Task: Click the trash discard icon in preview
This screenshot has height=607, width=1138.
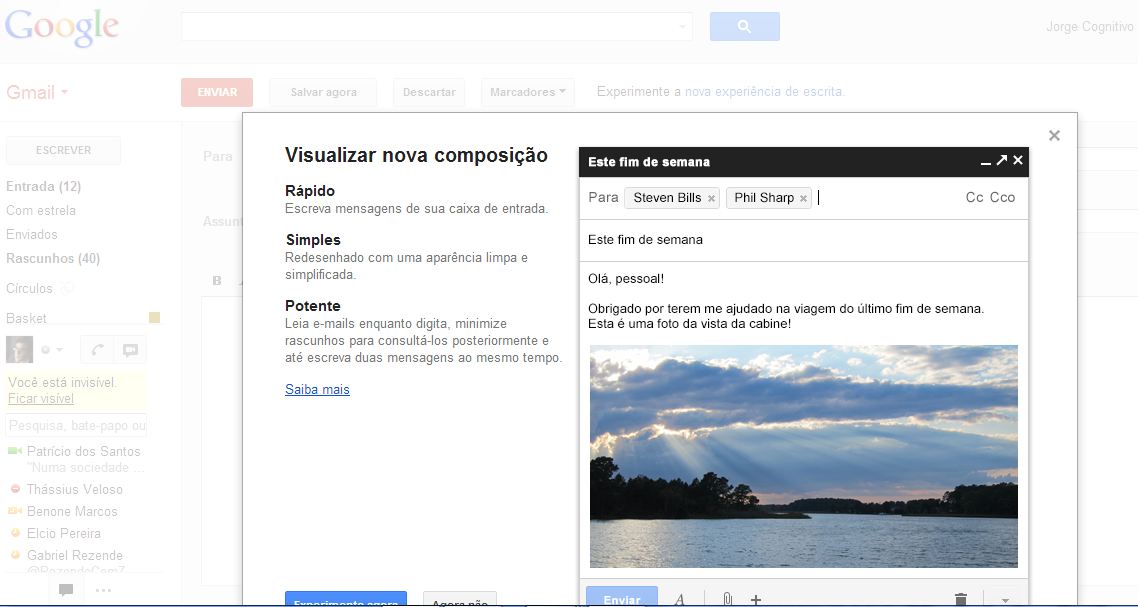Action: (x=961, y=599)
